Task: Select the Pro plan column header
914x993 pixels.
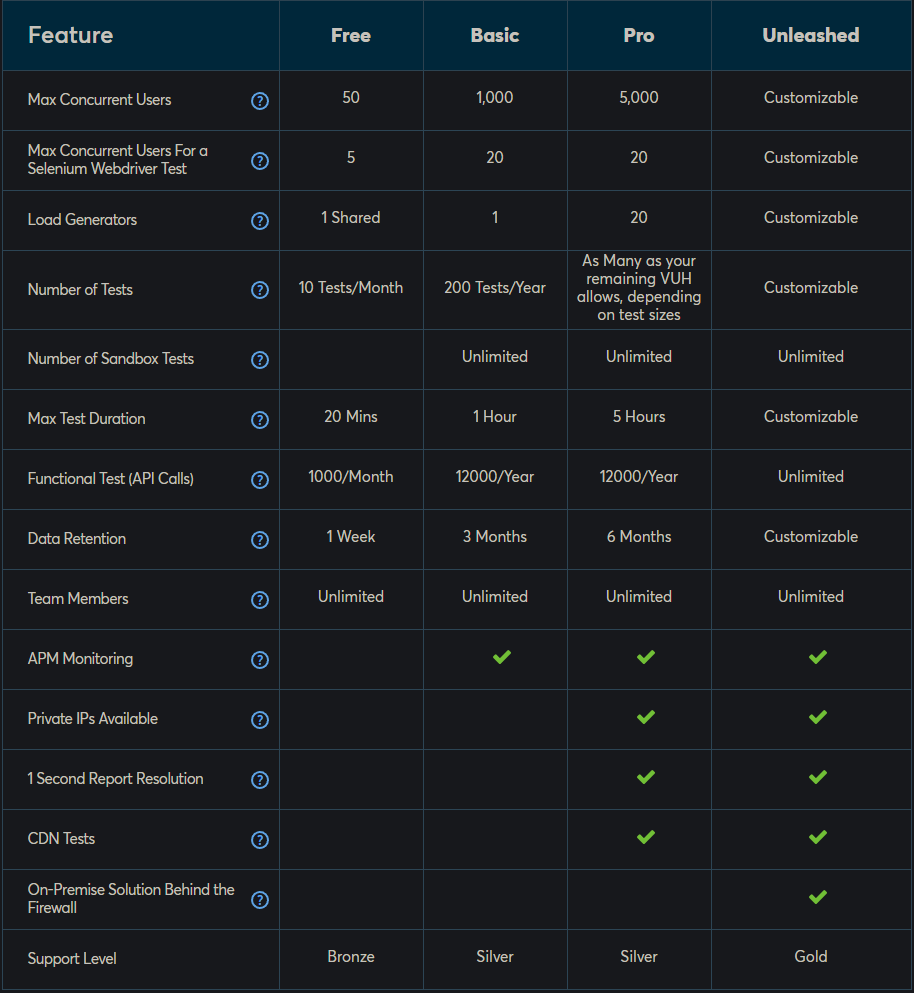Action: 638,35
